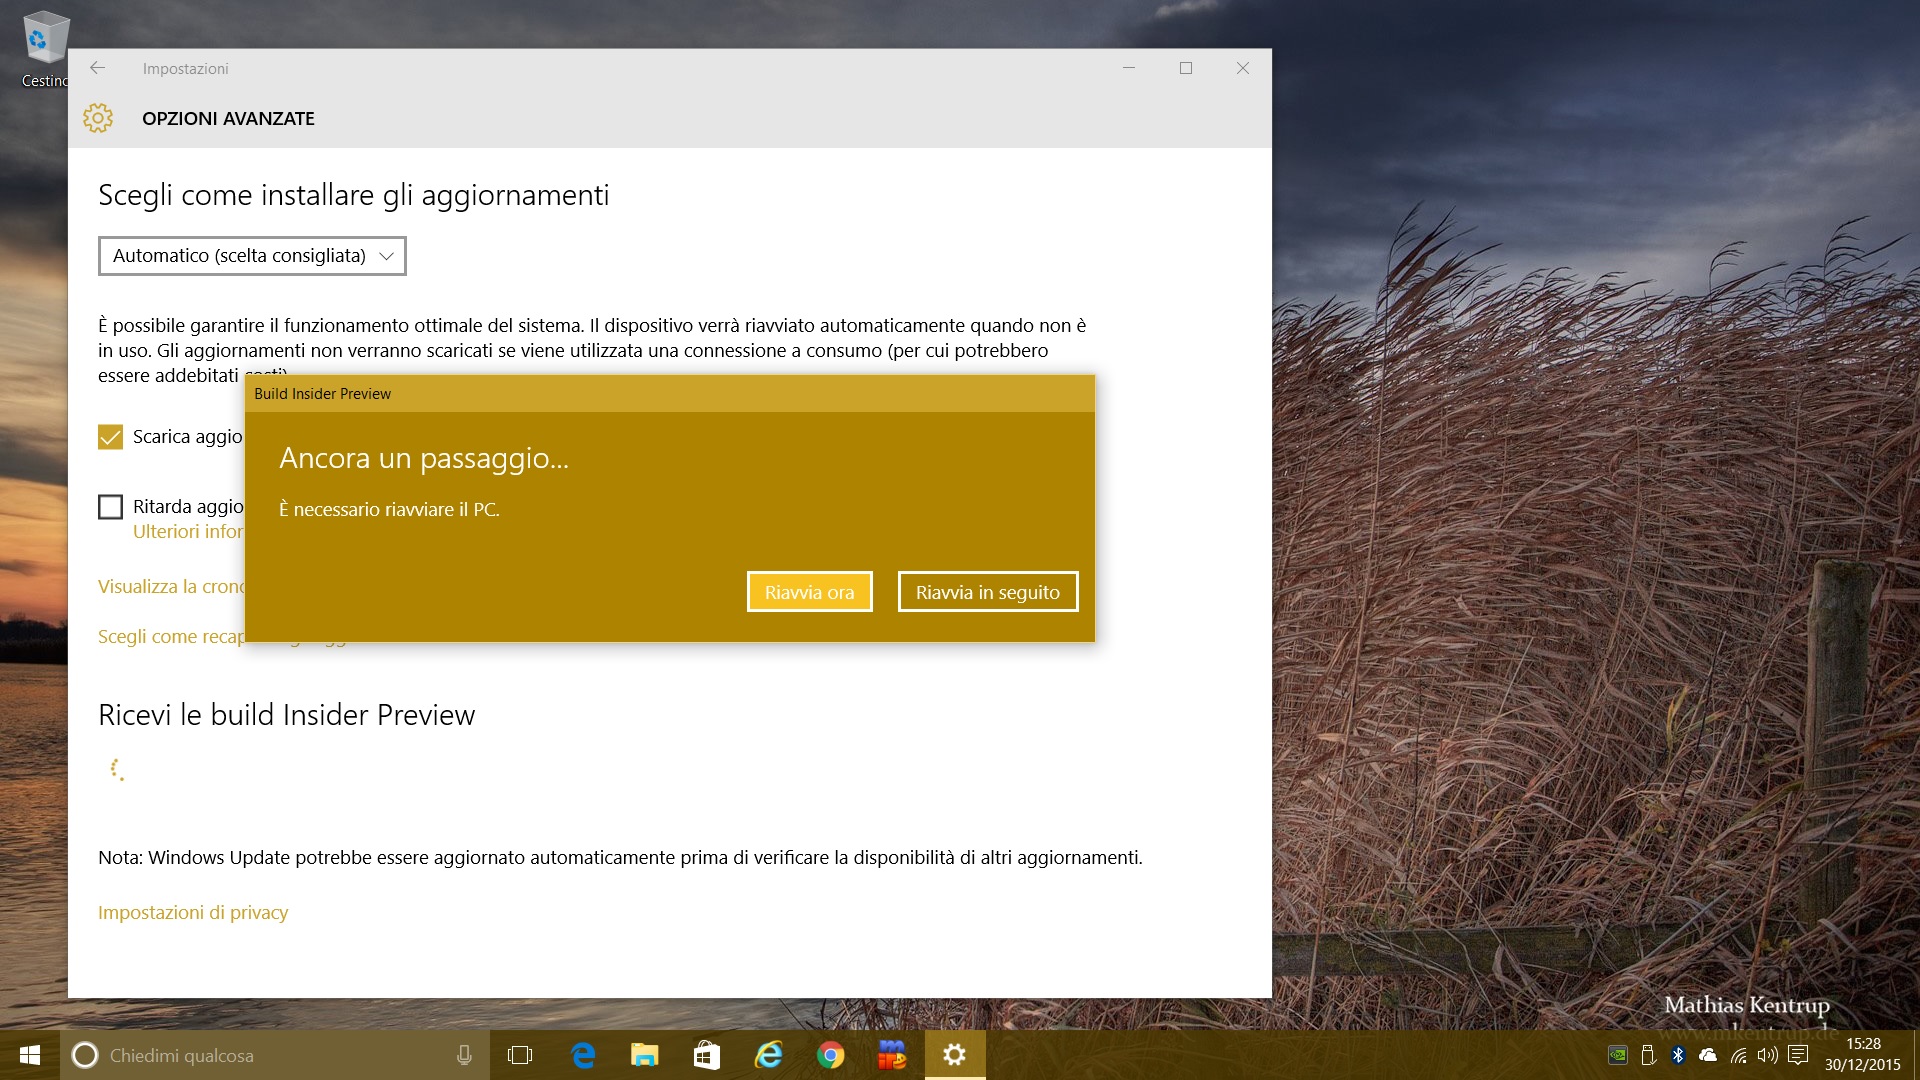Open the Visualizza la cronologia link
Viewport: 1920px width, 1080px height.
(x=171, y=587)
